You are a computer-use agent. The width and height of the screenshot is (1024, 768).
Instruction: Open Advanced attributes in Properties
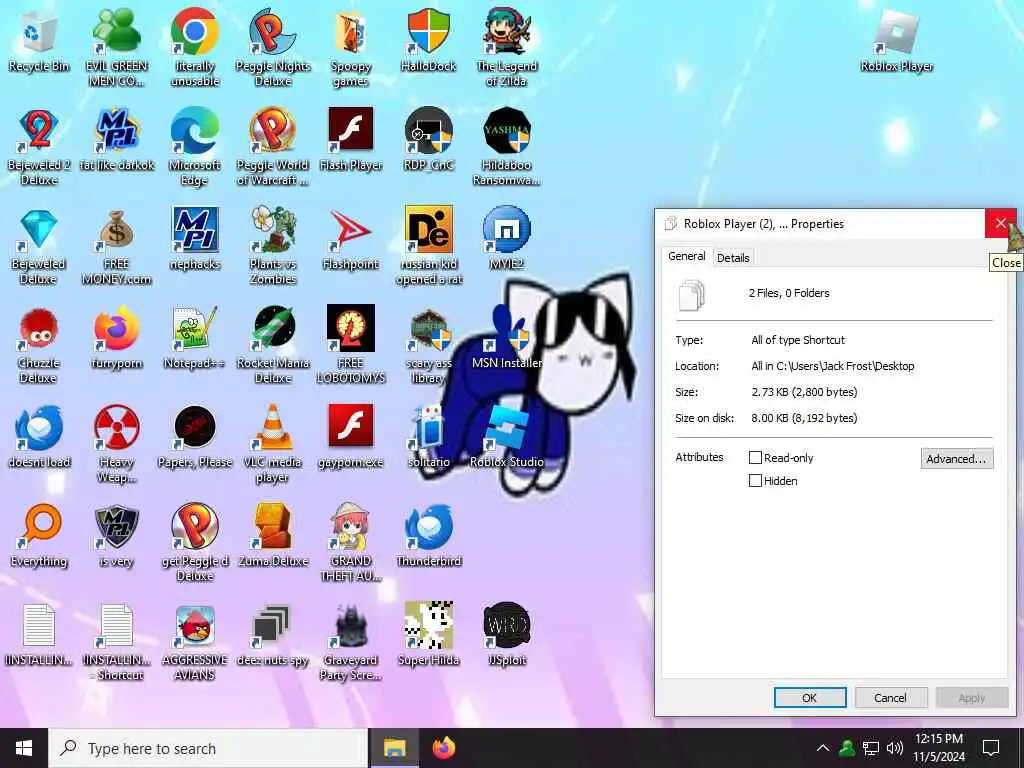click(x=957, y=458)
